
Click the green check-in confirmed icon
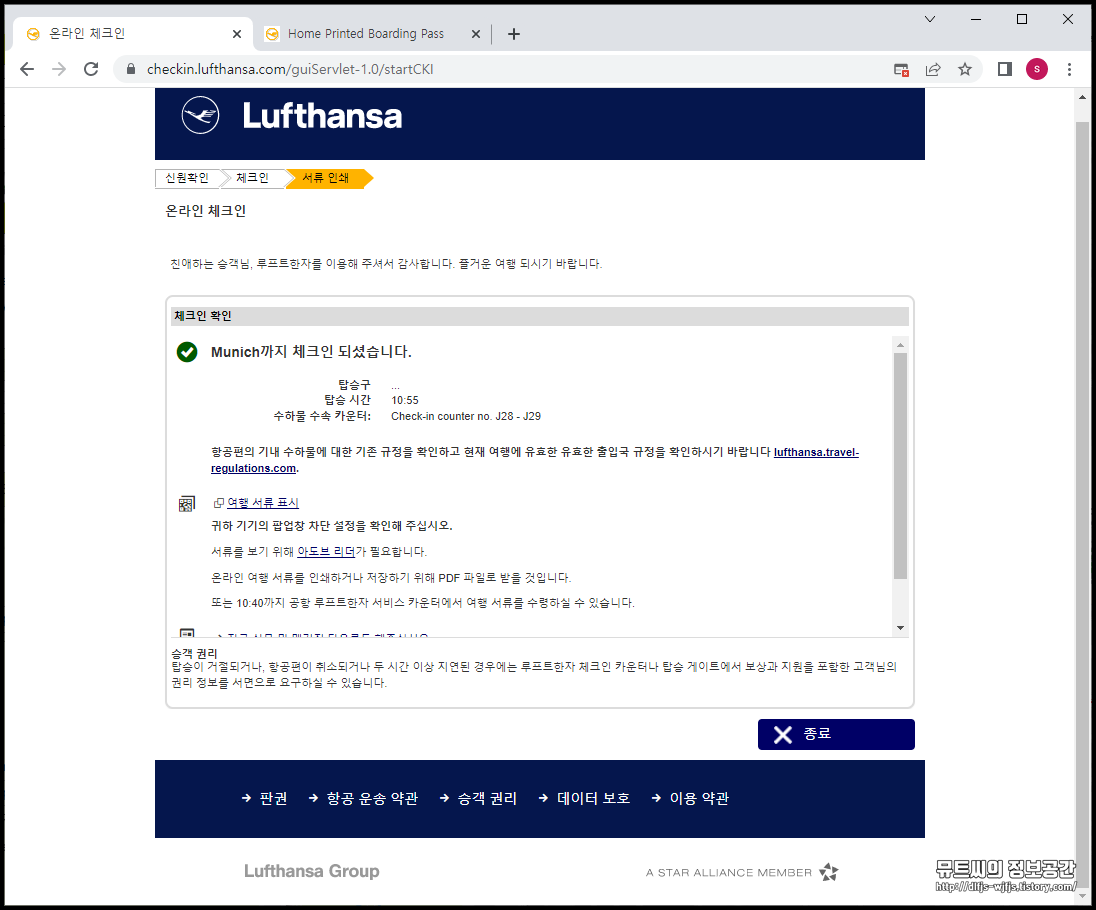click(x=187, y=352)
